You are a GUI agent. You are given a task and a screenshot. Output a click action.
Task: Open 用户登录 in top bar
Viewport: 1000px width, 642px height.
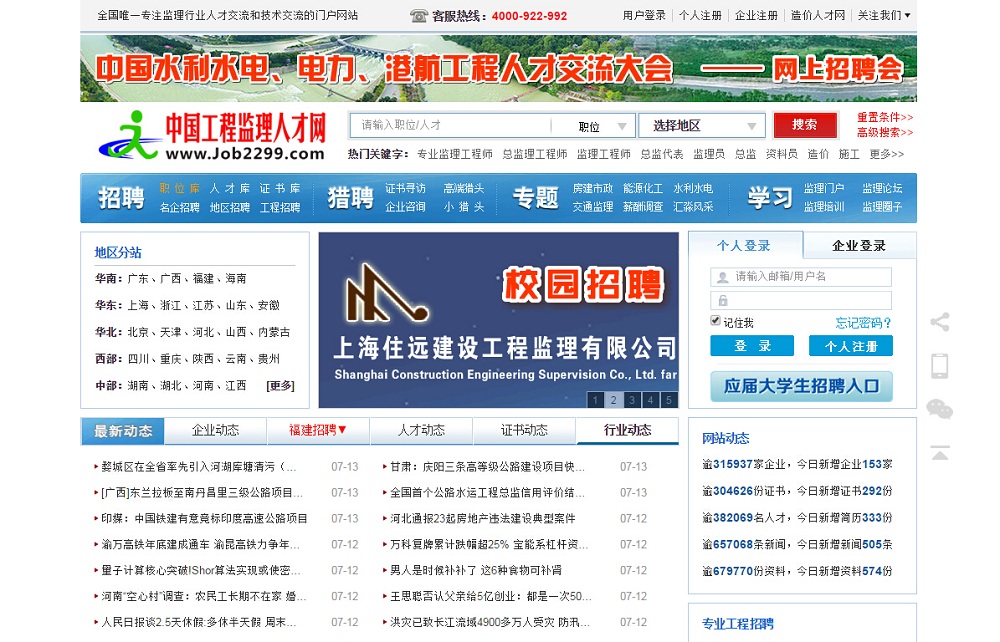644,15
